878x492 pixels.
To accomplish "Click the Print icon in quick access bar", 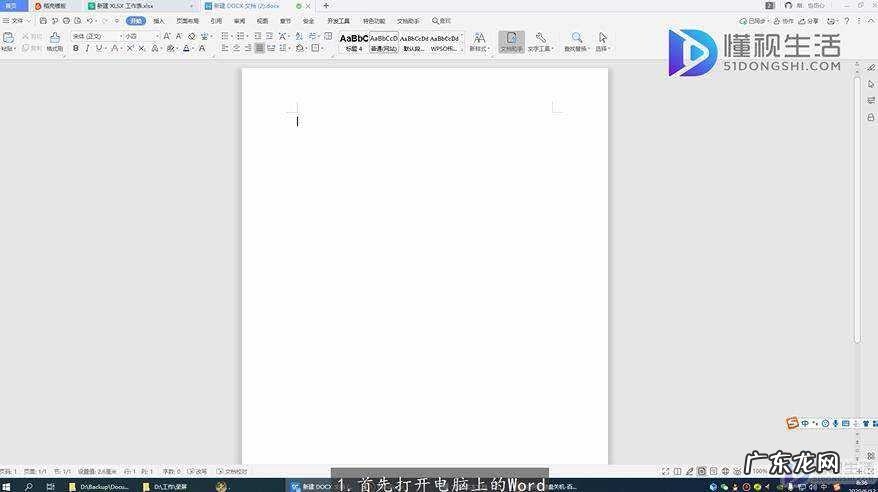I will (66, 21).
